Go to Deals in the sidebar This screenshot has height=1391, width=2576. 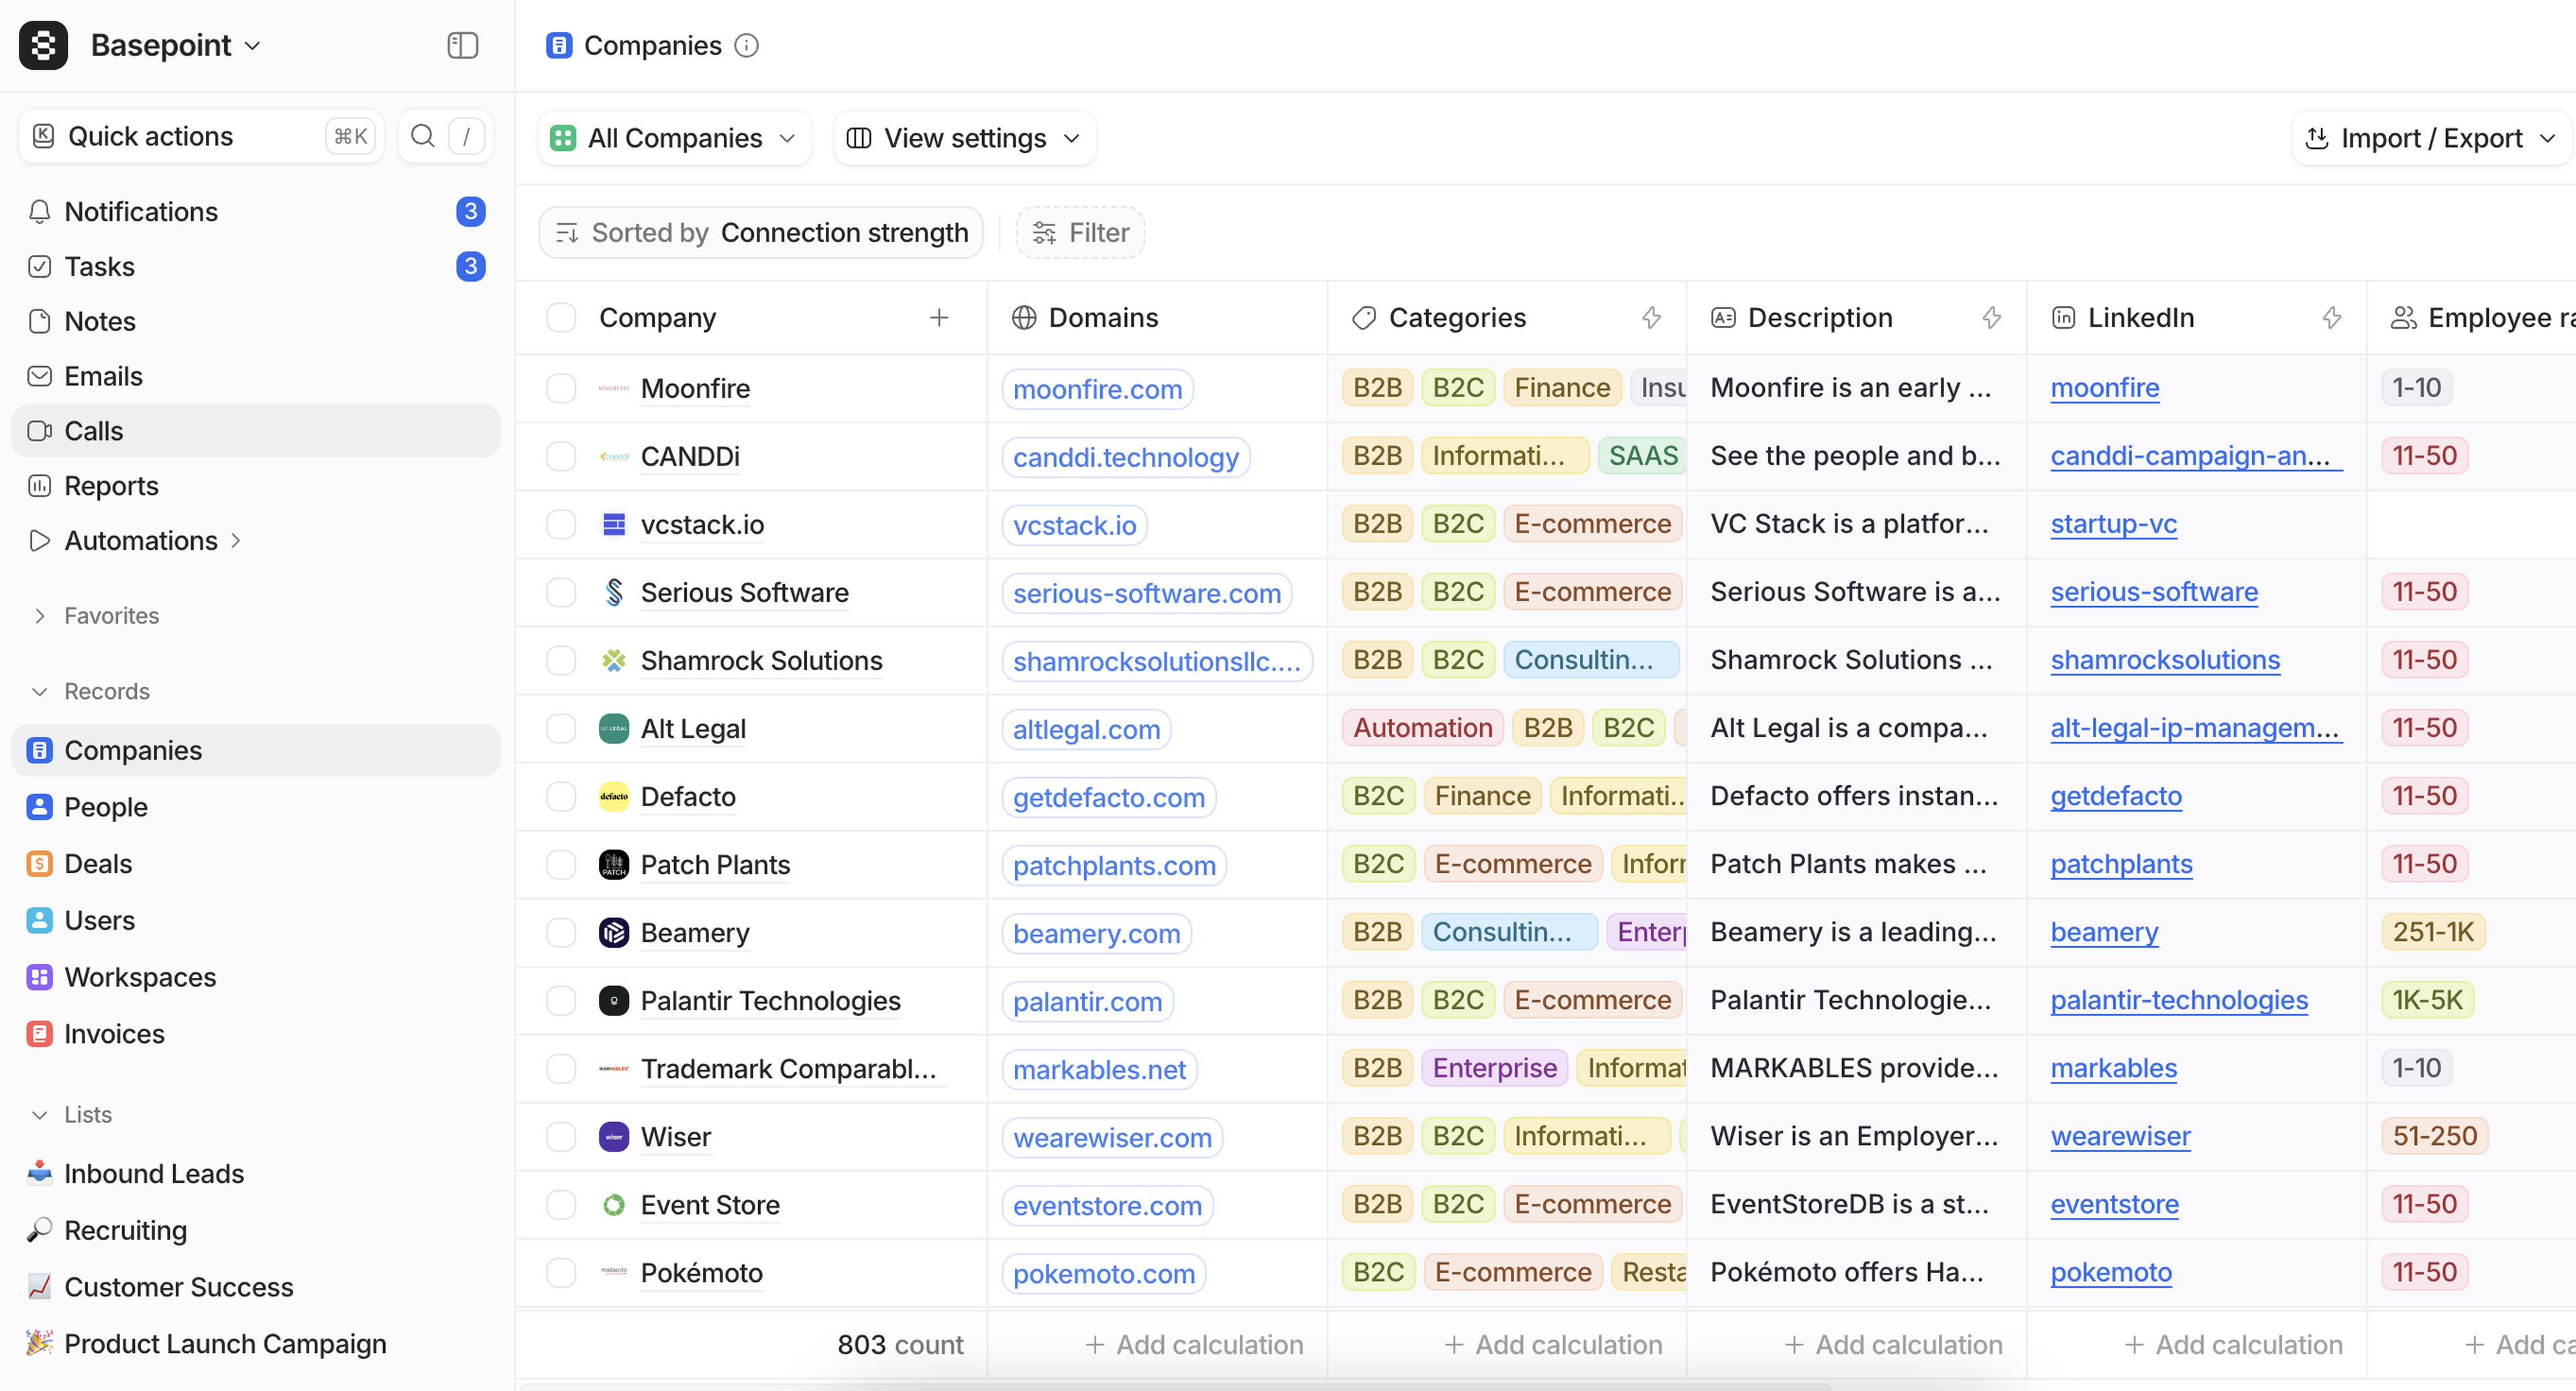tap(97, 863)
